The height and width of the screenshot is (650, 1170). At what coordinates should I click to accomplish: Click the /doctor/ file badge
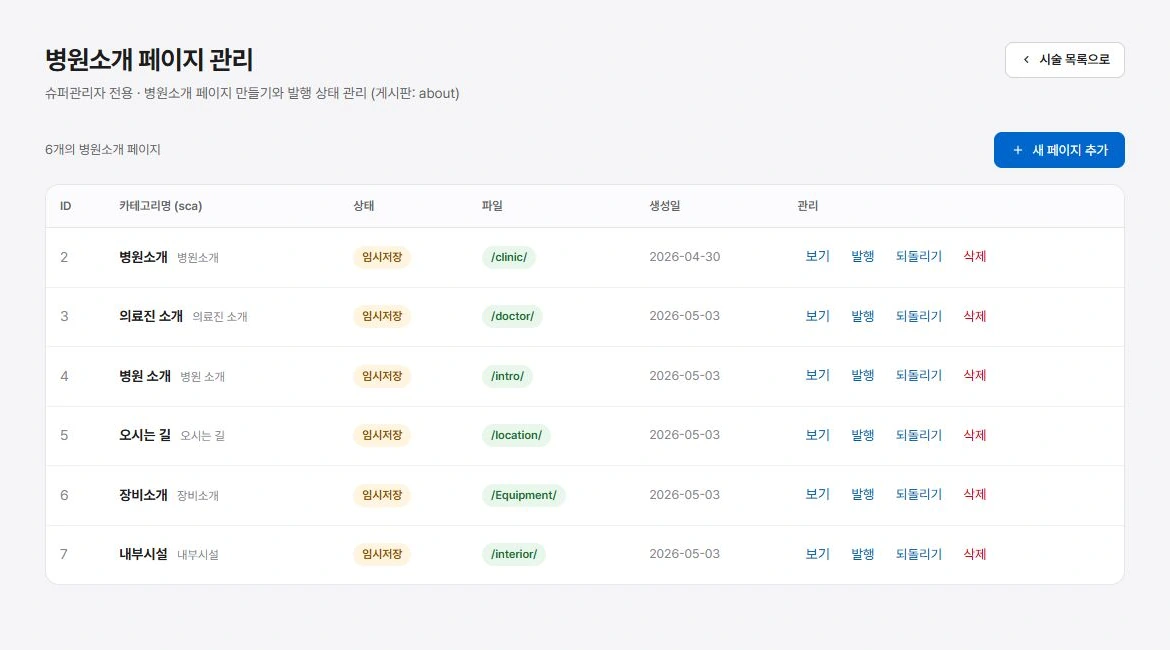tap(512, 316)
